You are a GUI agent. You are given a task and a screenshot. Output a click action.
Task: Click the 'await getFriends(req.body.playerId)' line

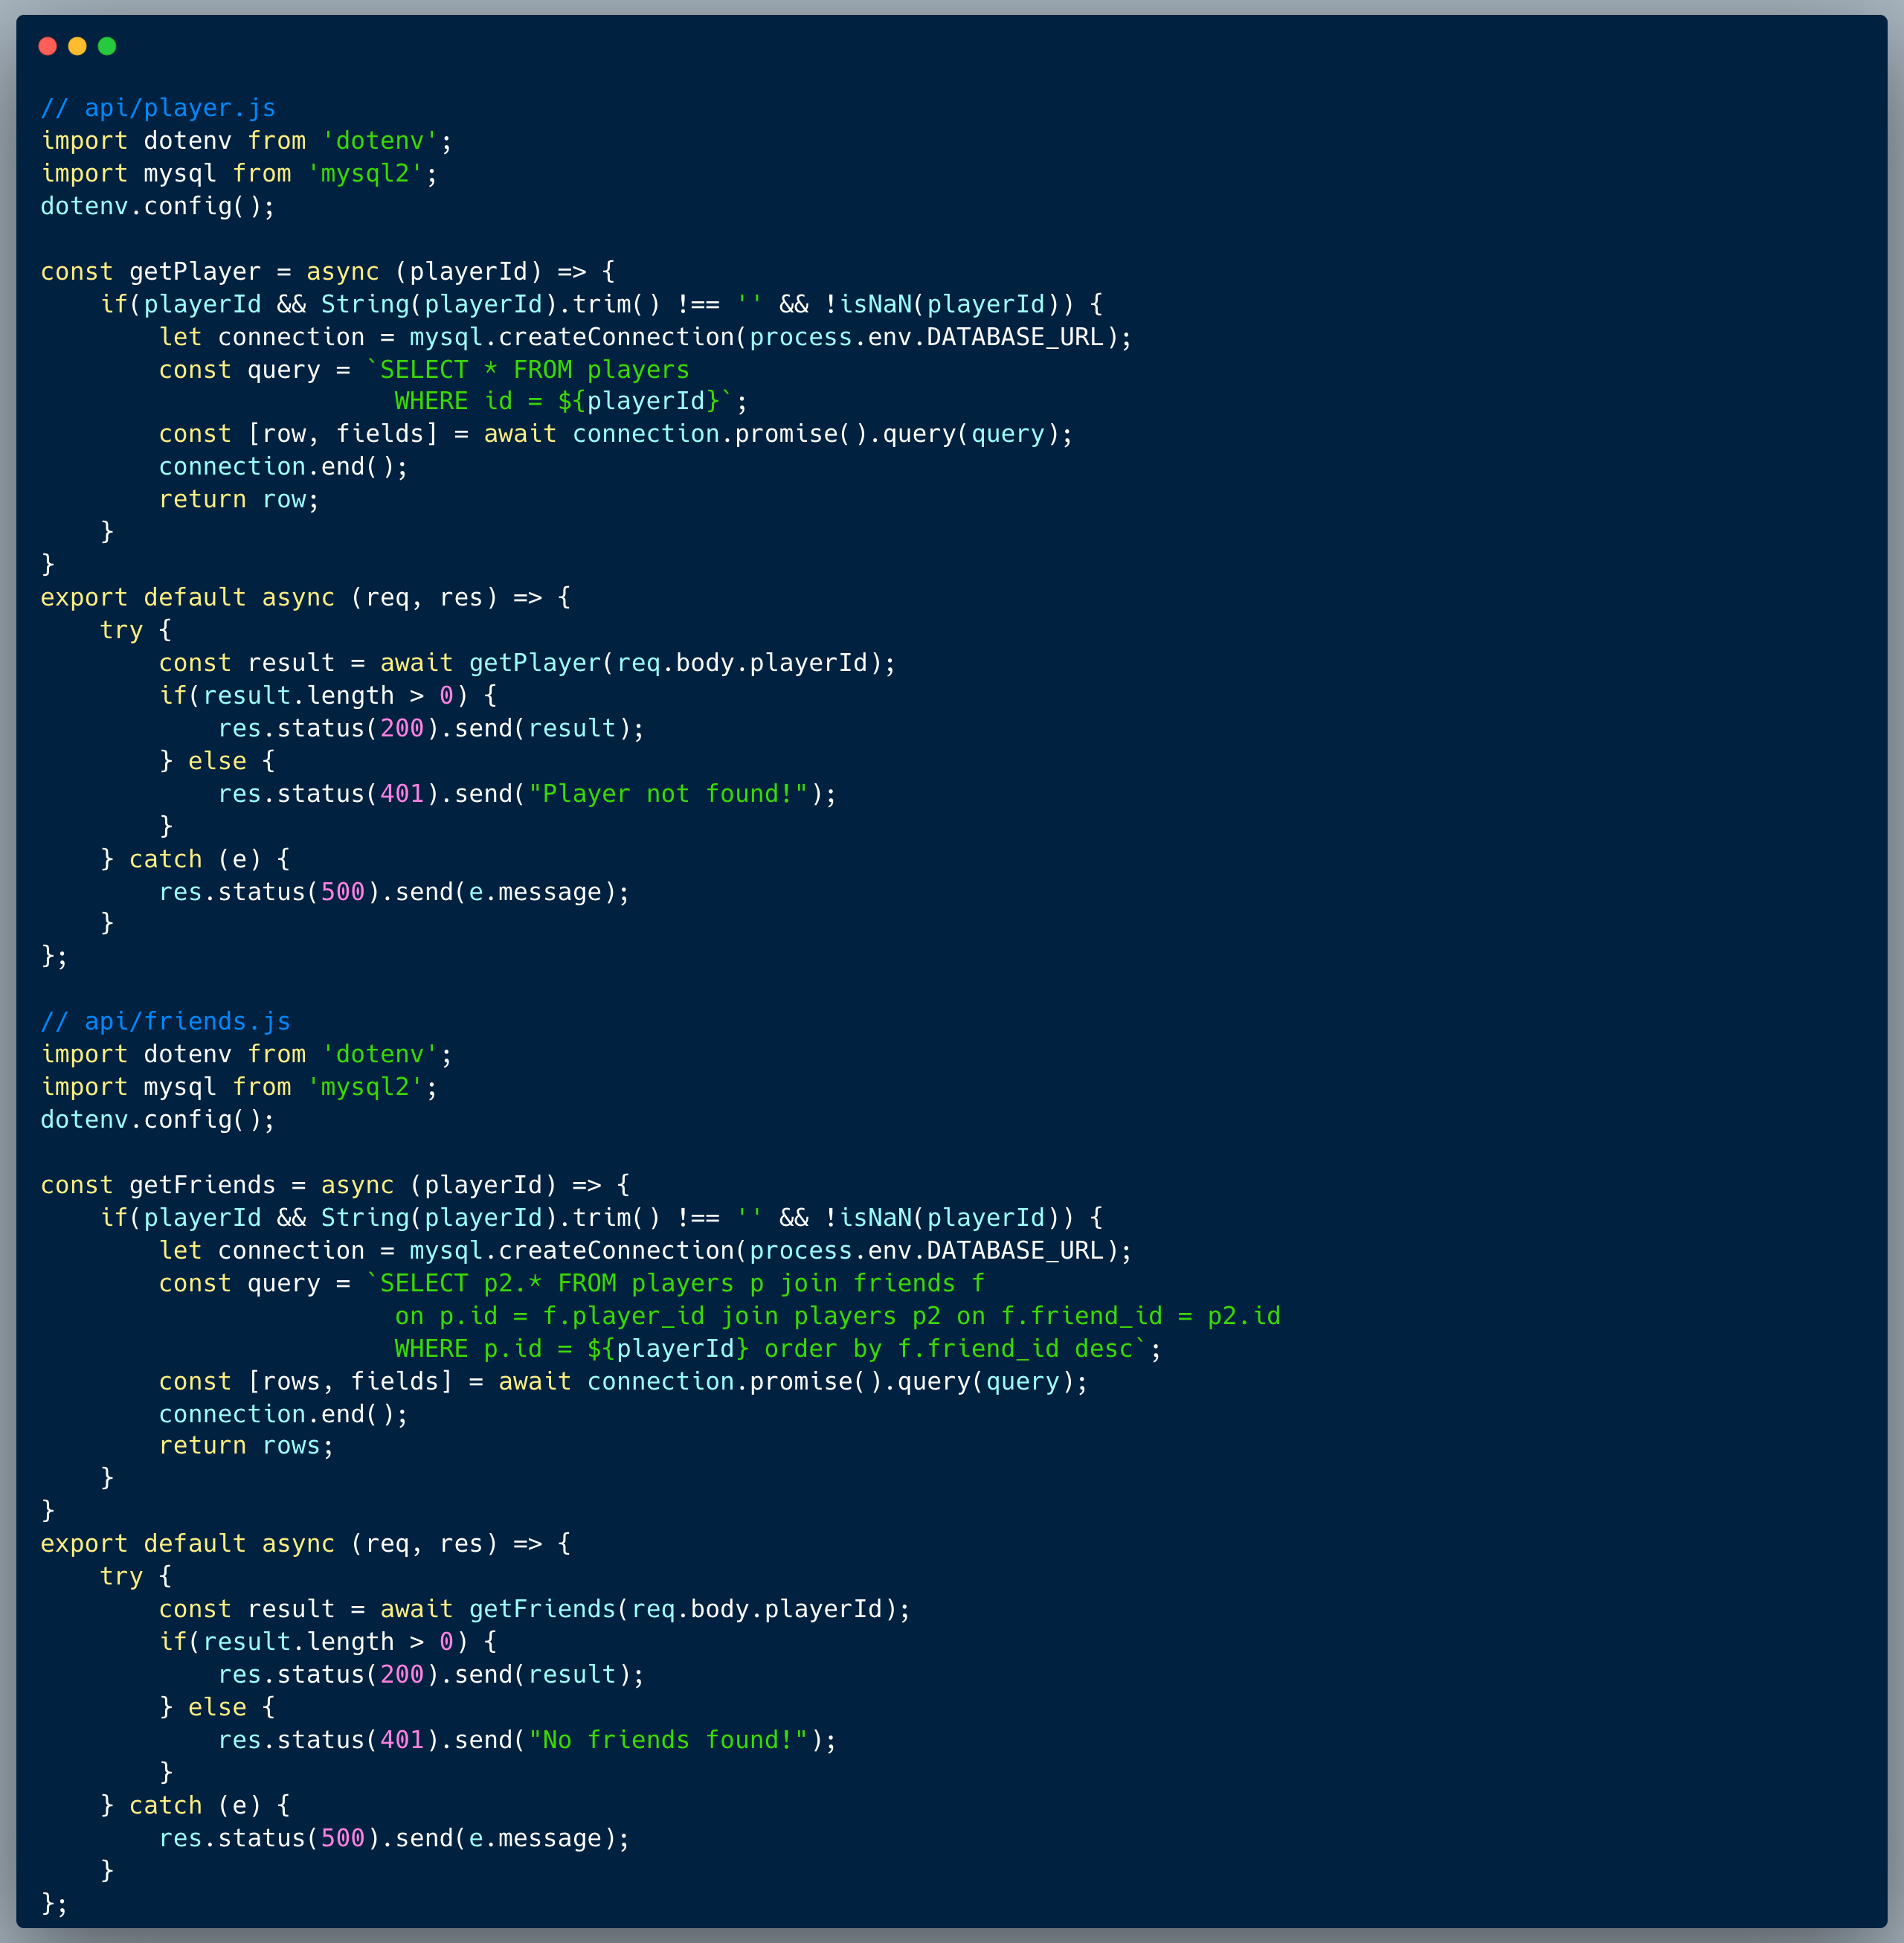click(535, 1608)
